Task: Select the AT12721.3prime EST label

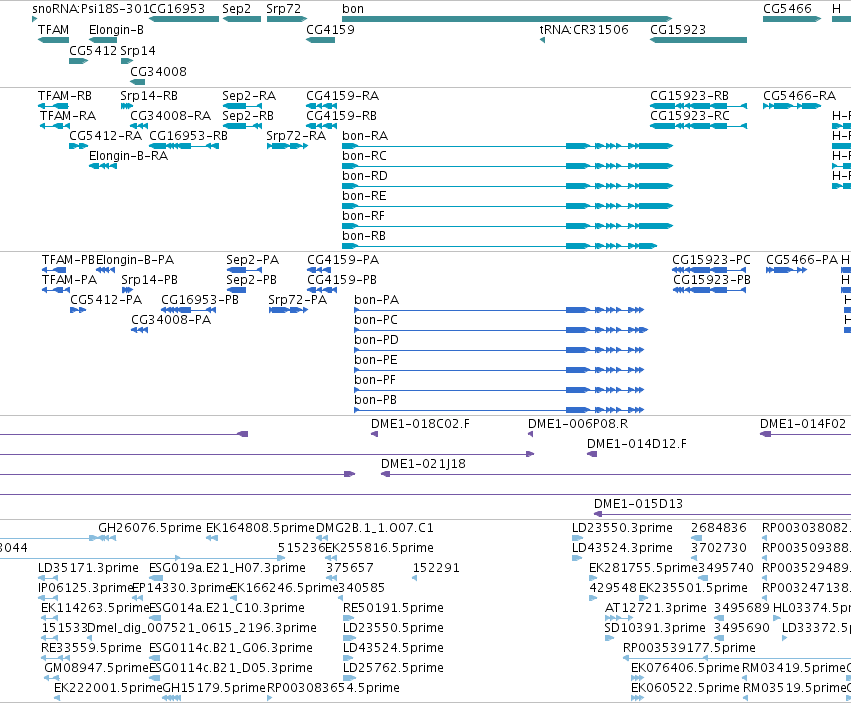Action: 656,608
